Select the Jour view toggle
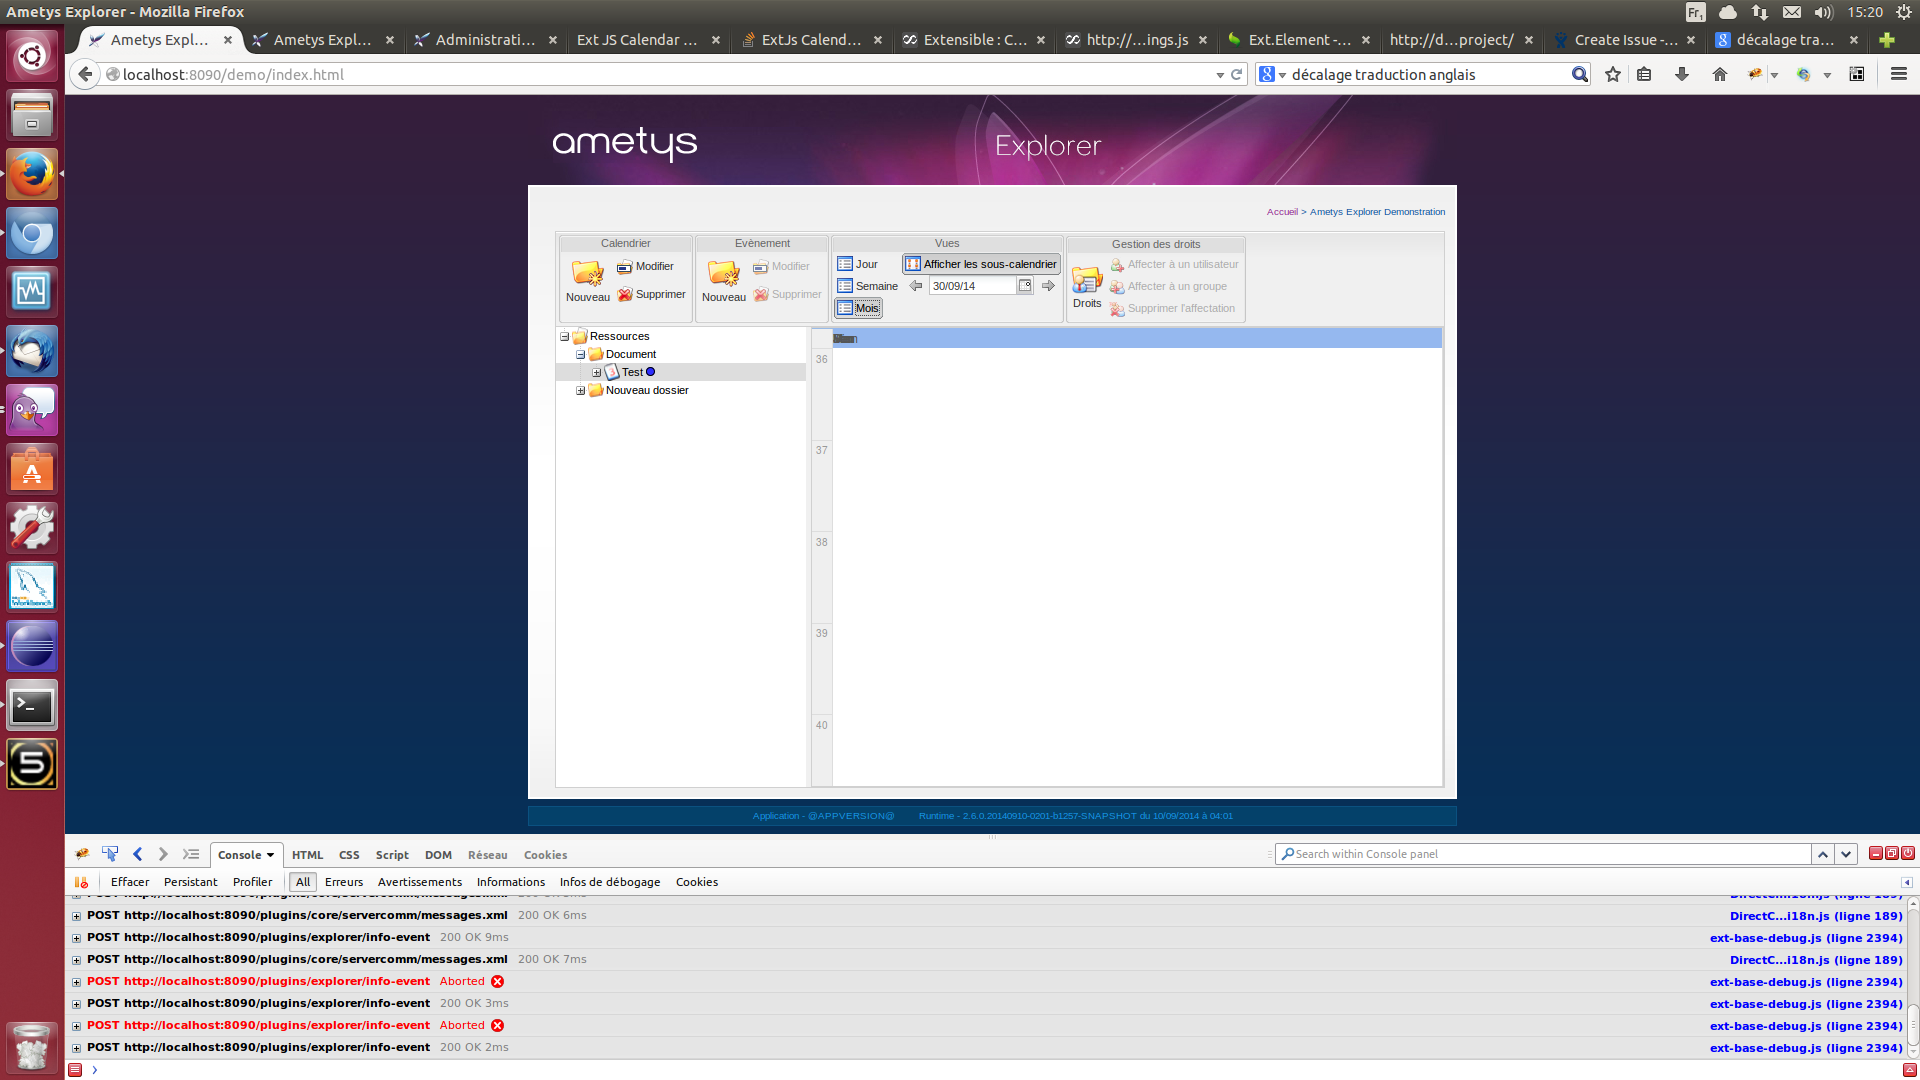 (858, 264)
